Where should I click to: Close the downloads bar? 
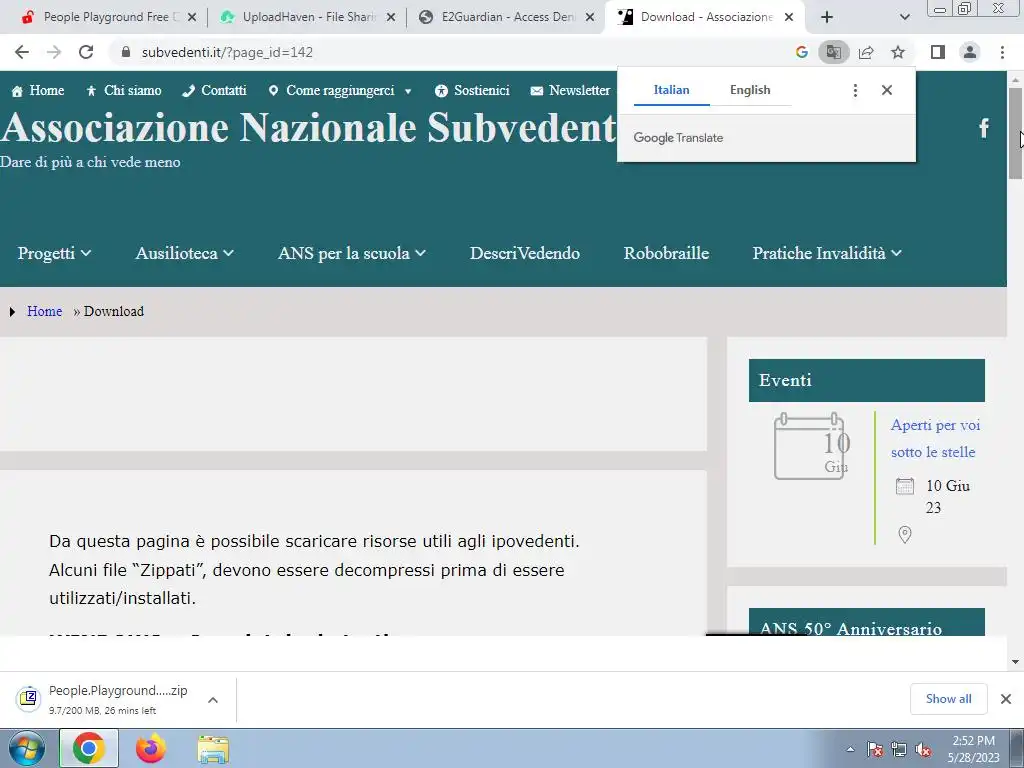1006,699
